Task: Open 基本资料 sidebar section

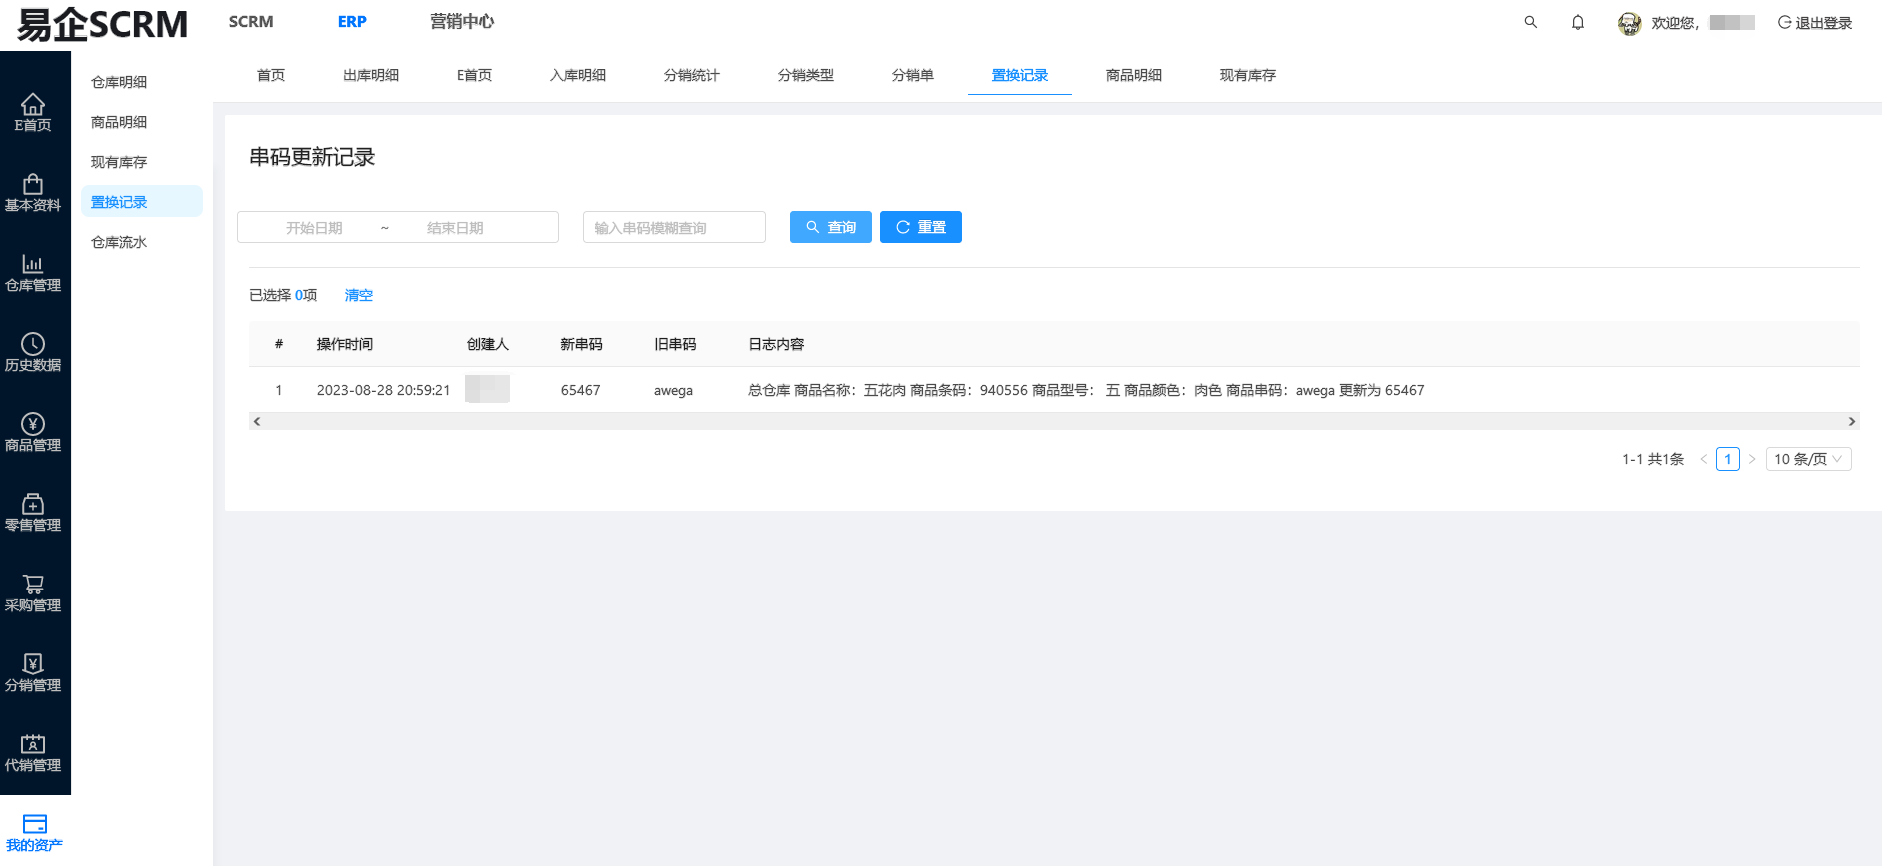Action: [33, 192]
